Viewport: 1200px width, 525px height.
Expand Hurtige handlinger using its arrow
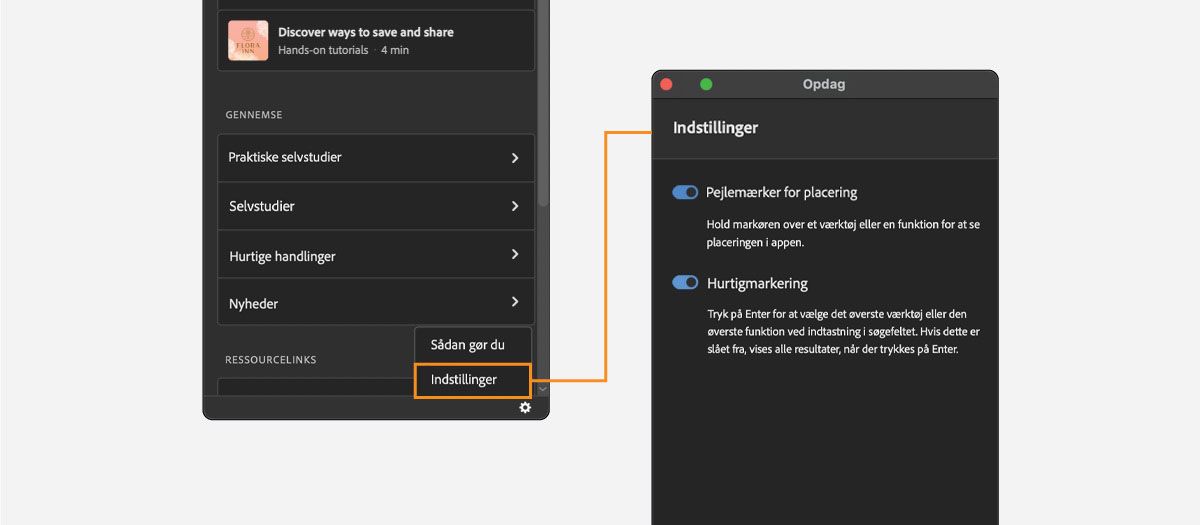pyautogui.click(x=515, y=255)
